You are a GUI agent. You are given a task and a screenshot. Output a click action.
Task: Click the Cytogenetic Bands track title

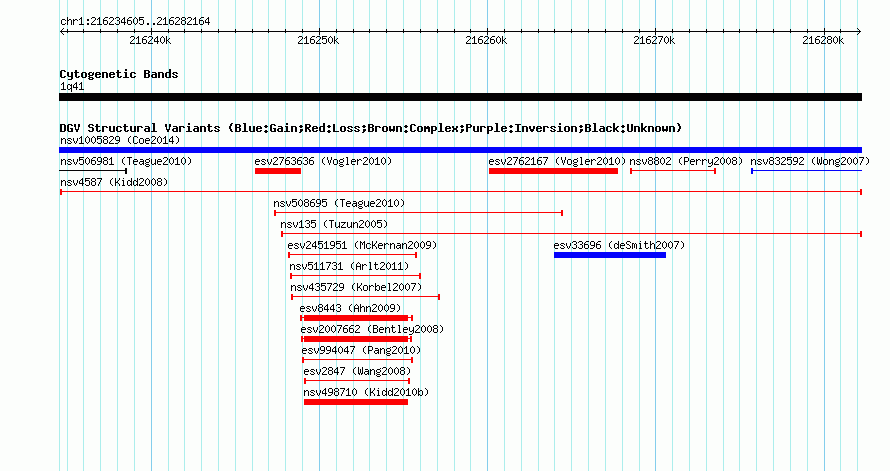(119, 74)
